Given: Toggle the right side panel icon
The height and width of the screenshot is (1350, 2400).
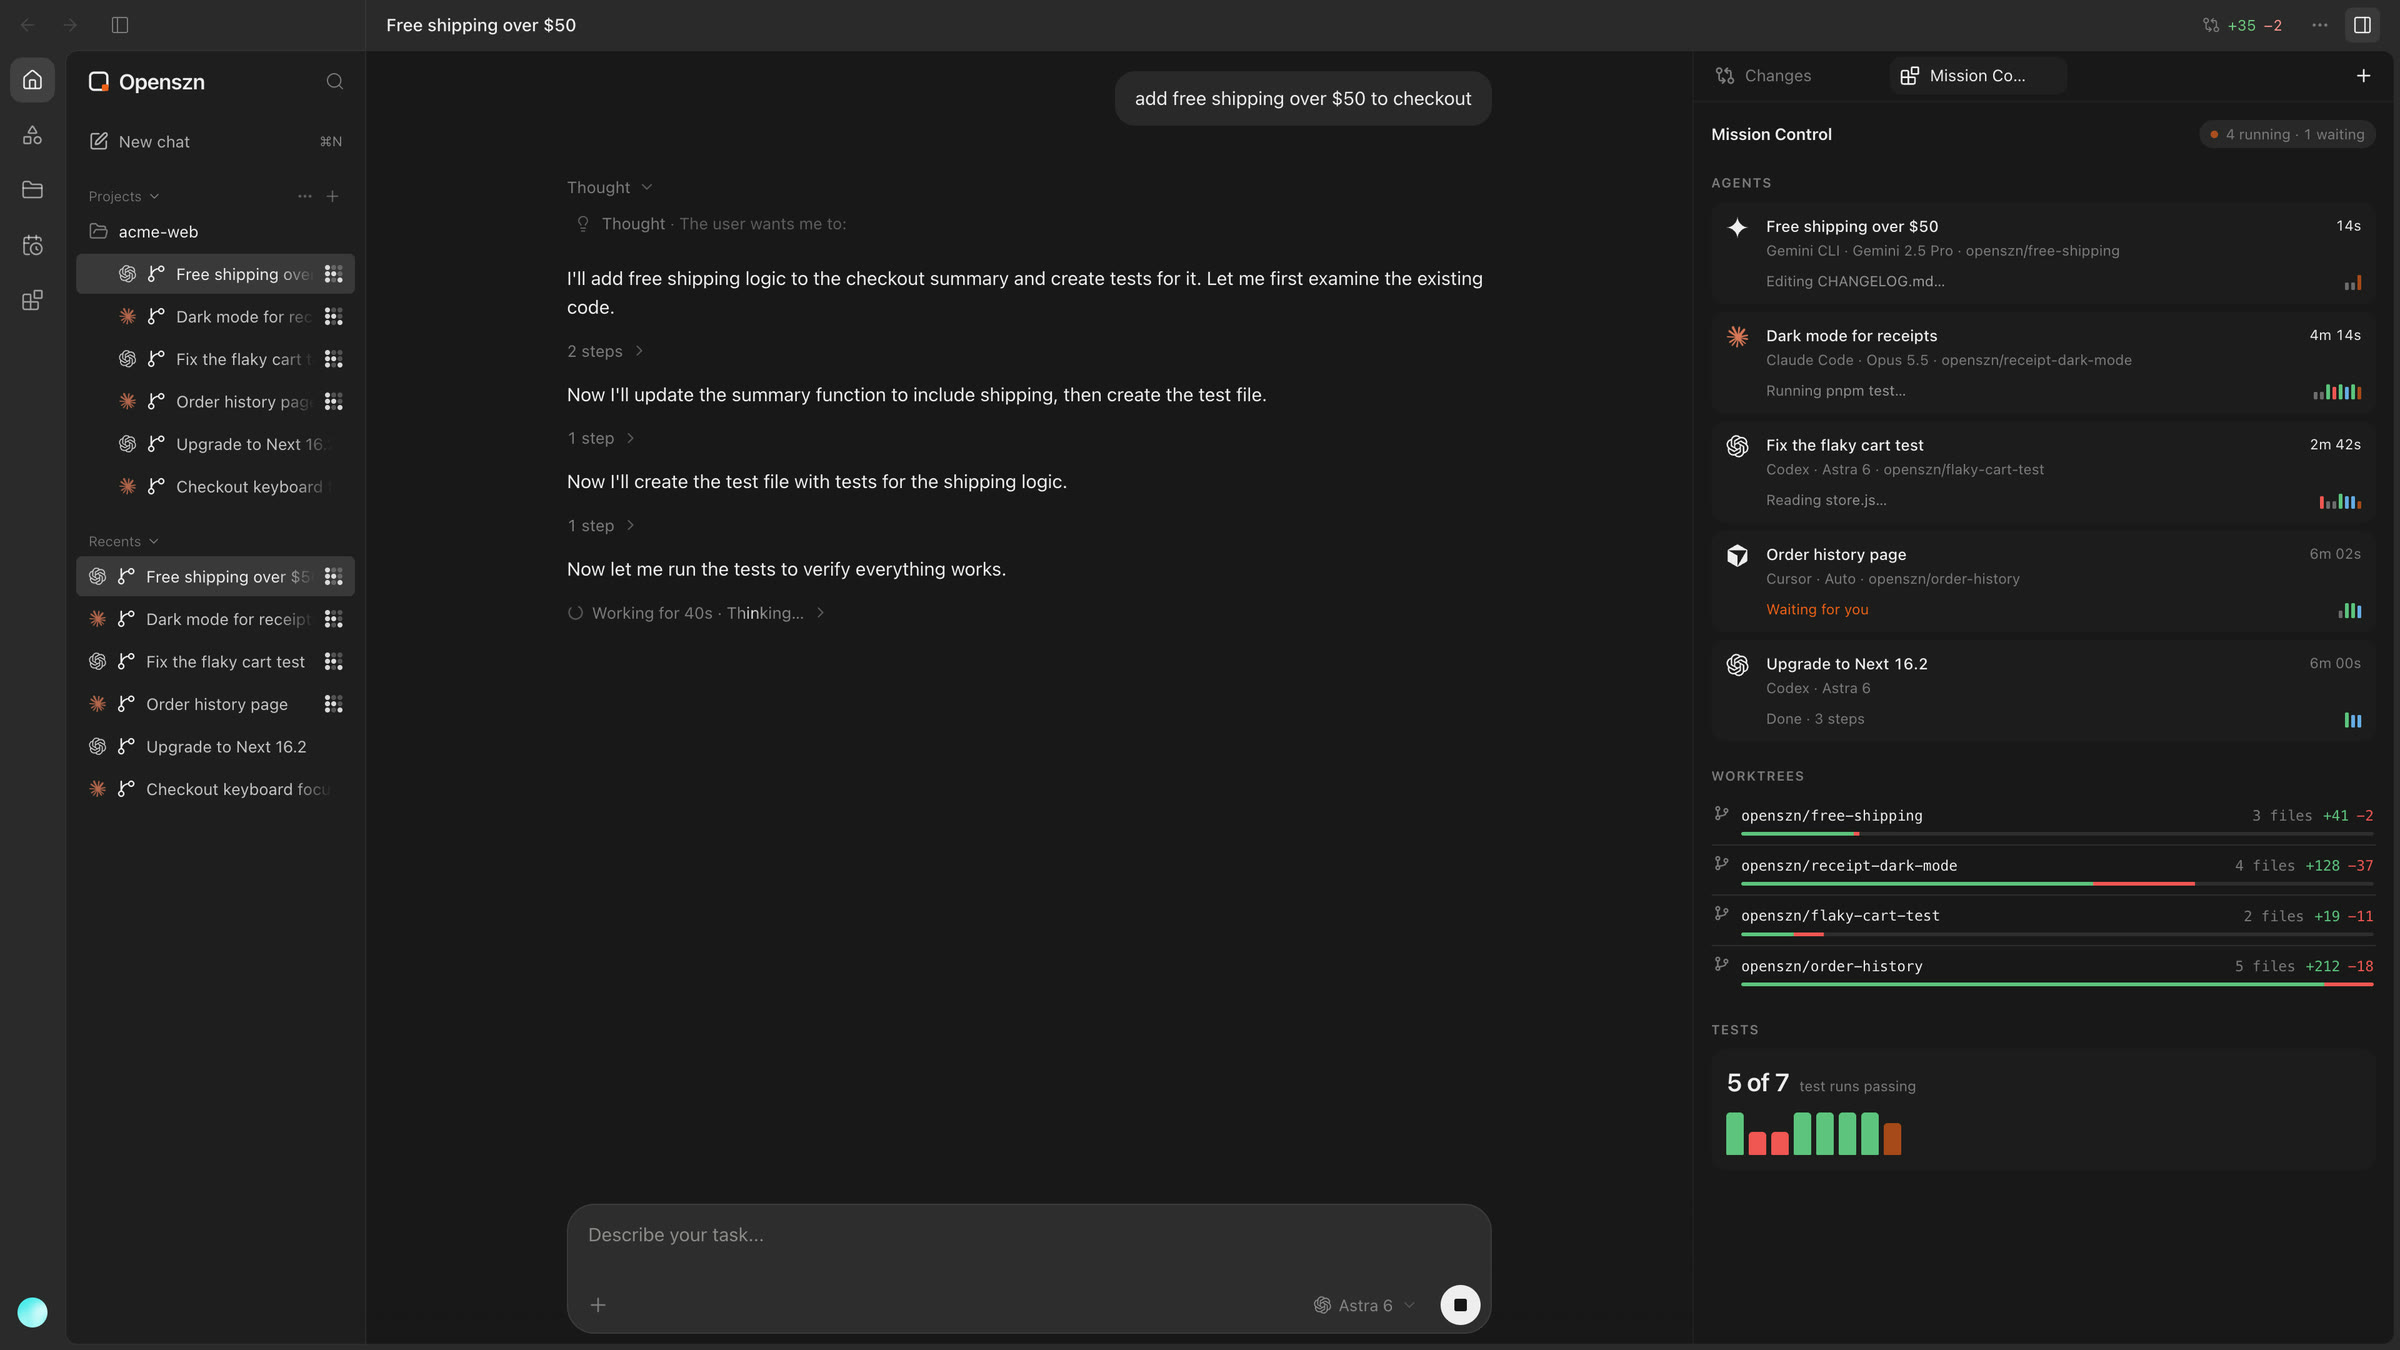Looking at the screenshot, I should [2362, 25].
